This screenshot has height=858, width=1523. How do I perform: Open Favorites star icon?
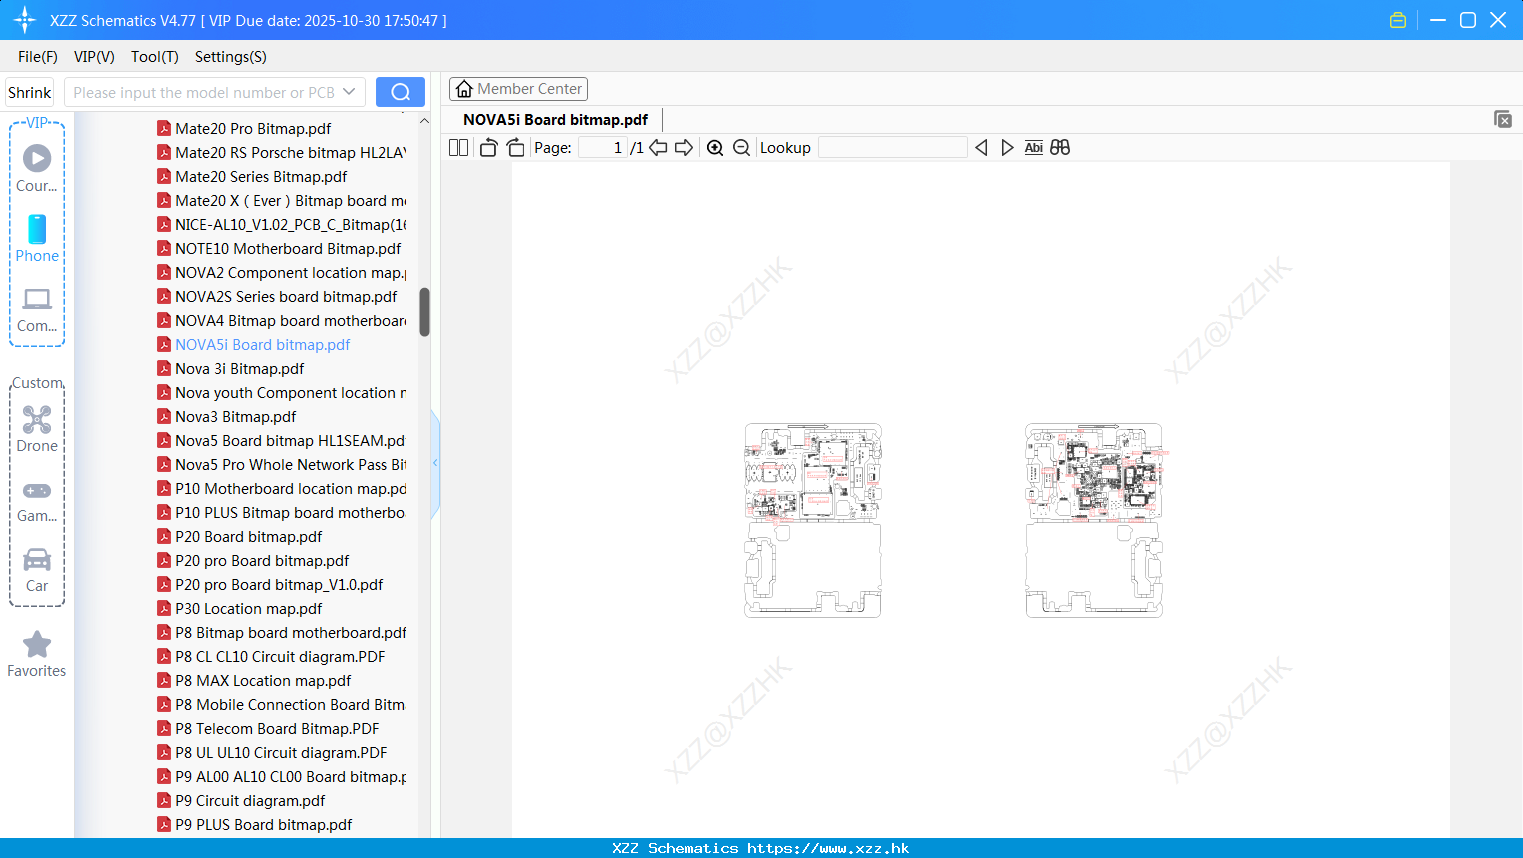(37, 654)
